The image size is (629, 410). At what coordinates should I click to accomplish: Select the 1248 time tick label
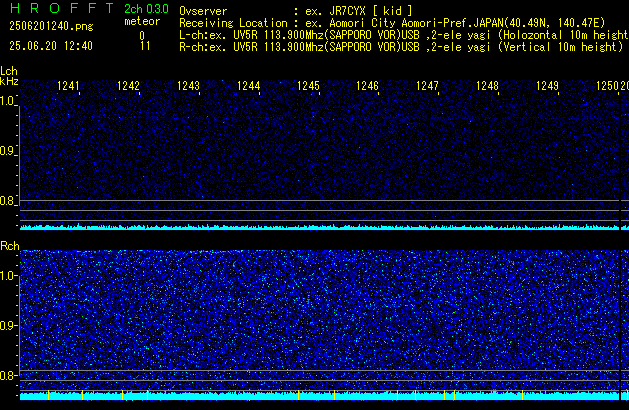[487, 86]
